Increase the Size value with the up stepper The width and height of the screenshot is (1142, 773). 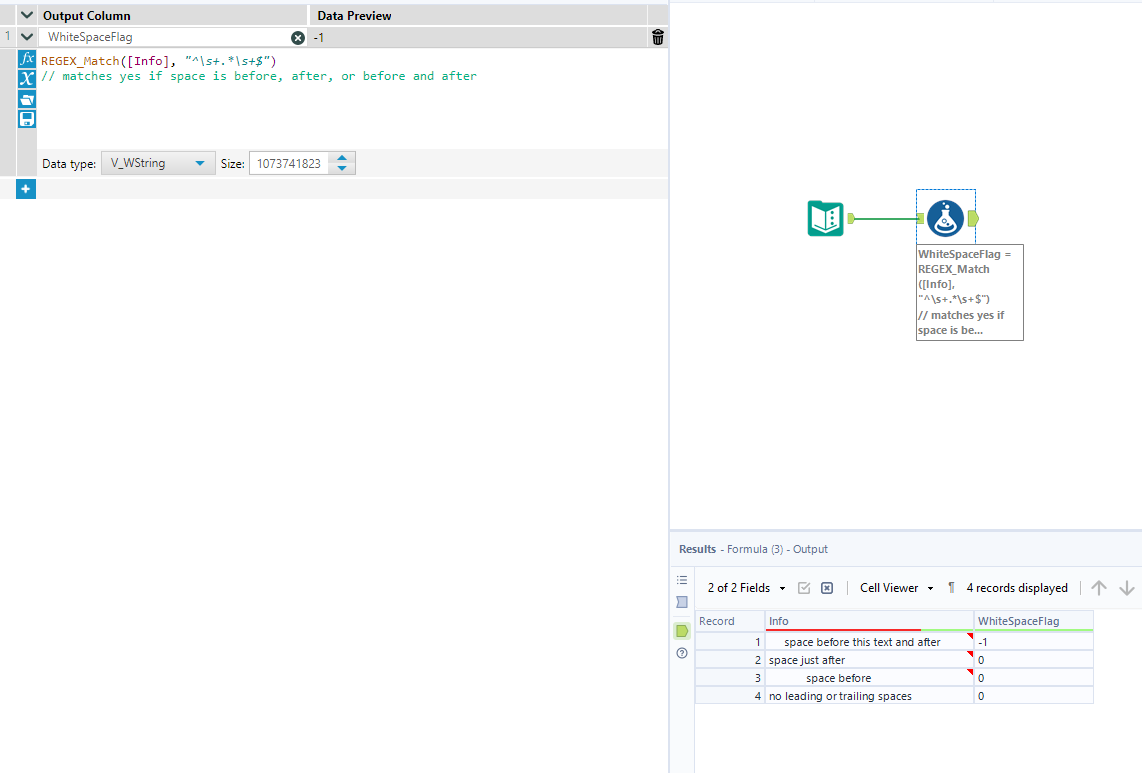(x=343, y=158)
